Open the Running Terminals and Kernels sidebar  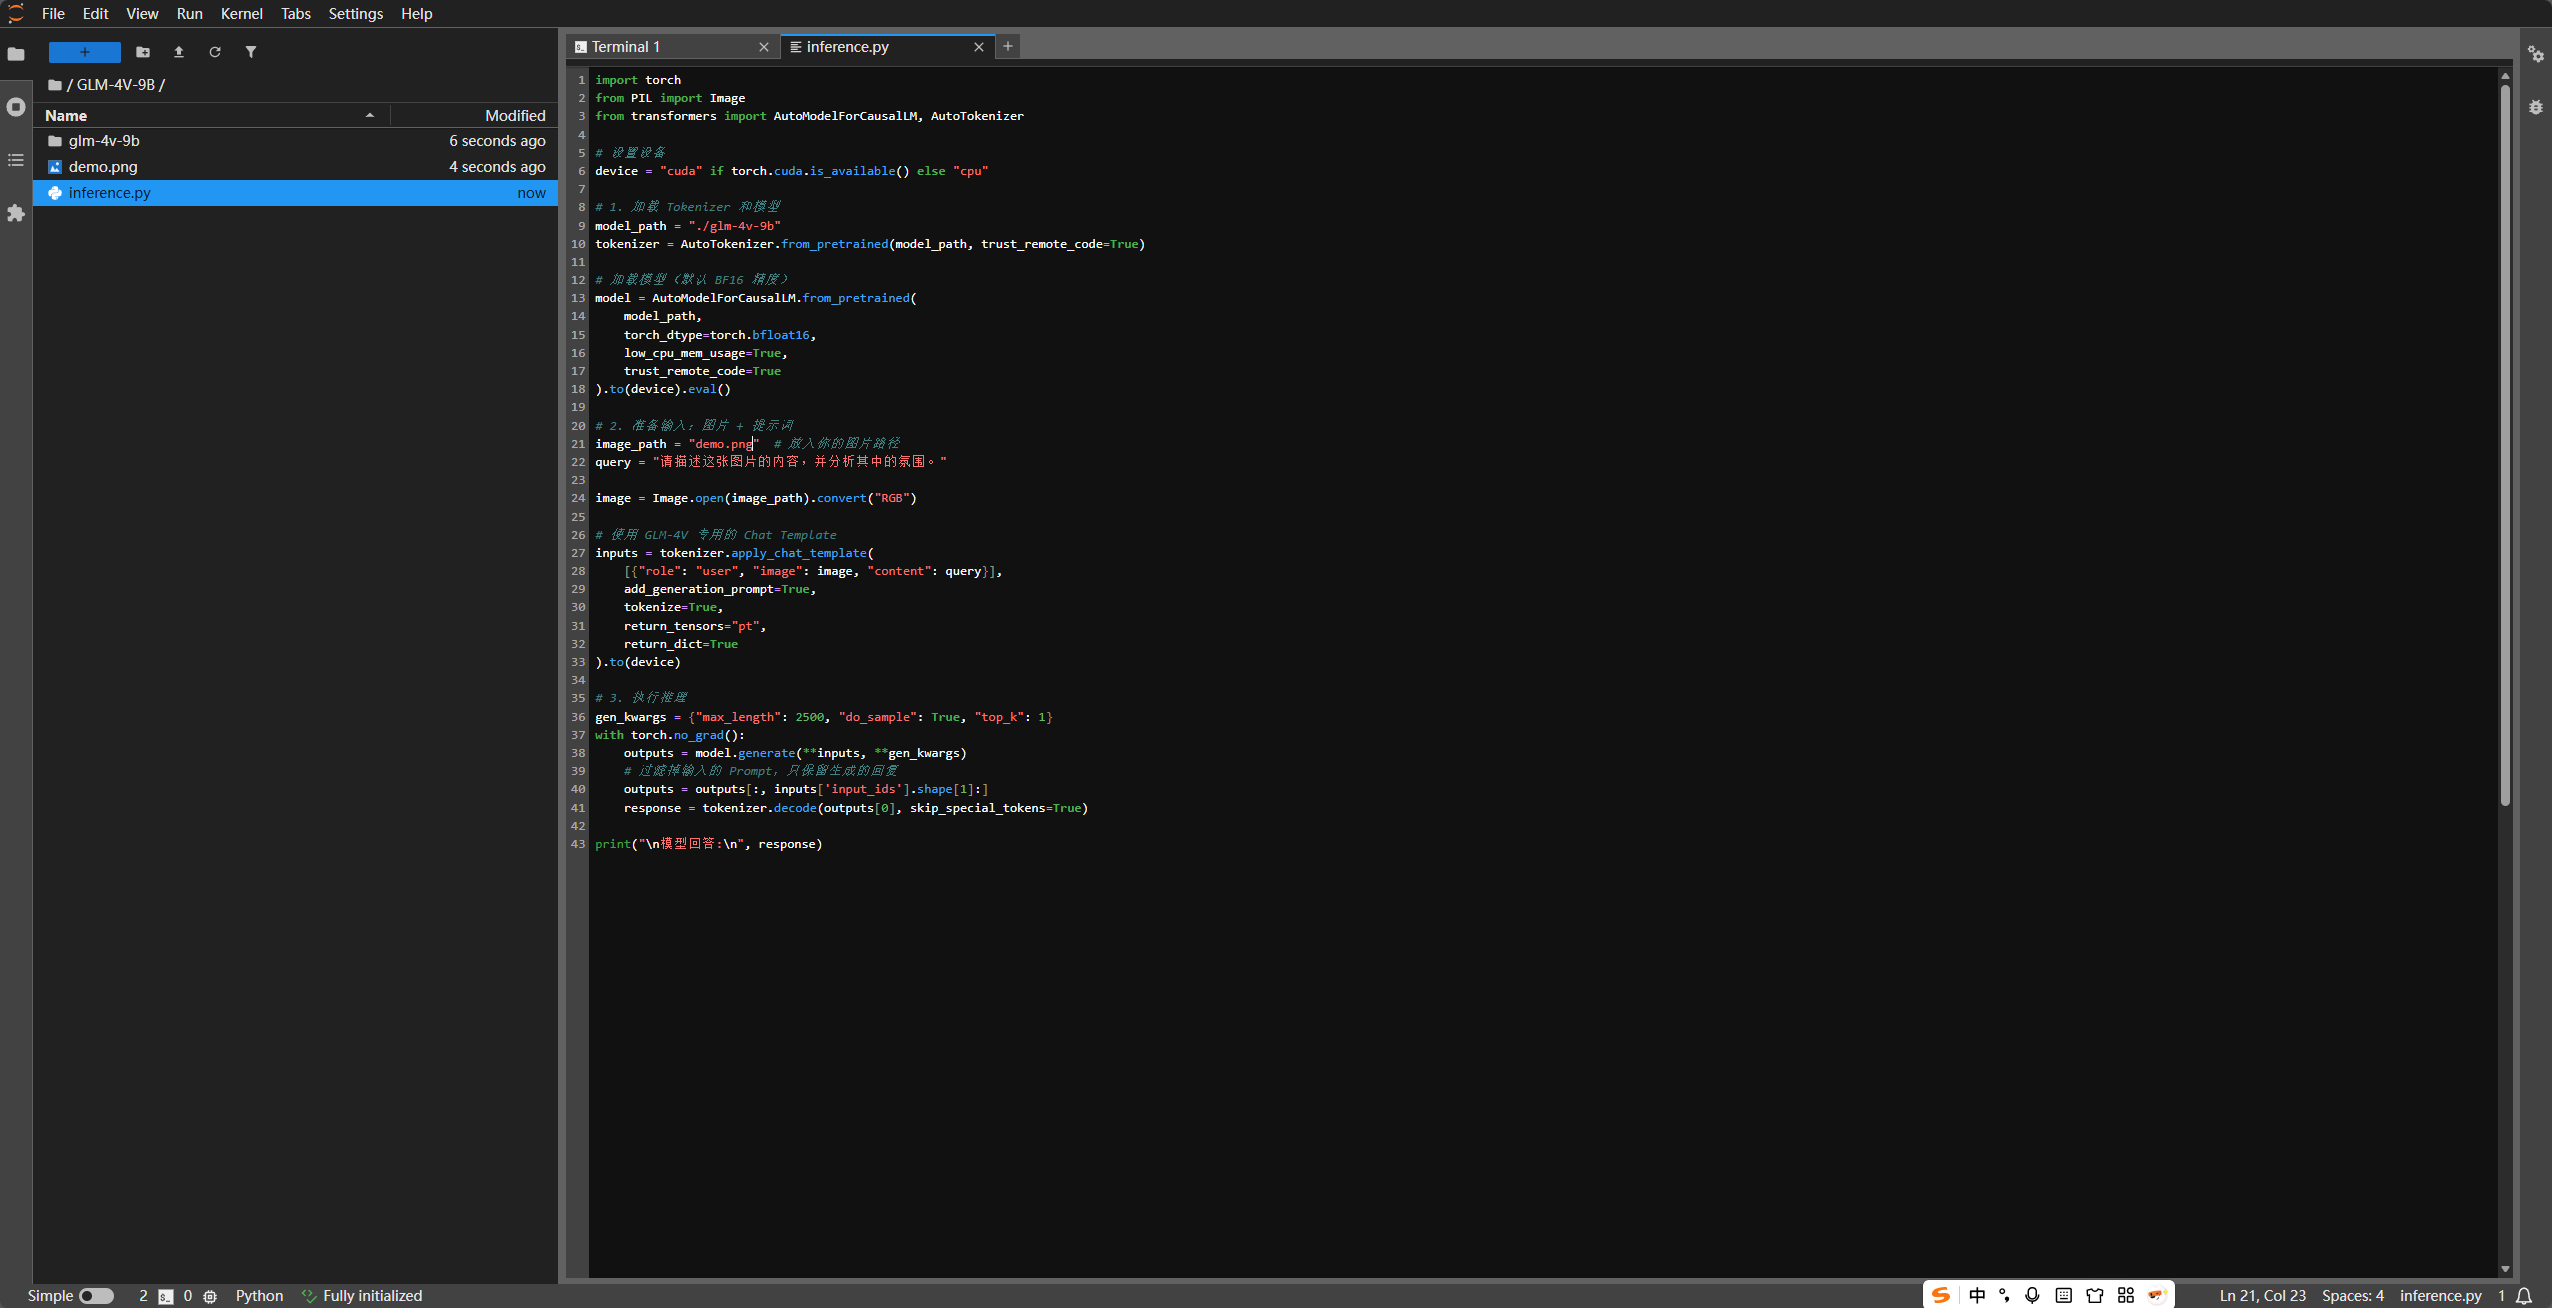tap(16, 107)
